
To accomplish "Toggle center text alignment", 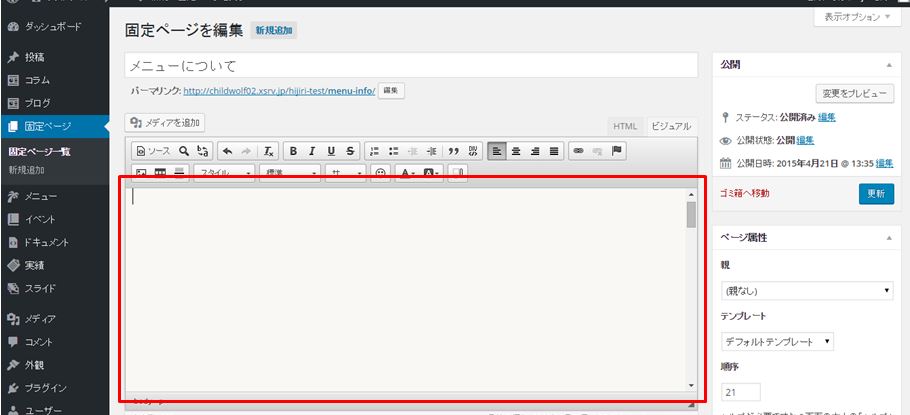I will [516, 151].
